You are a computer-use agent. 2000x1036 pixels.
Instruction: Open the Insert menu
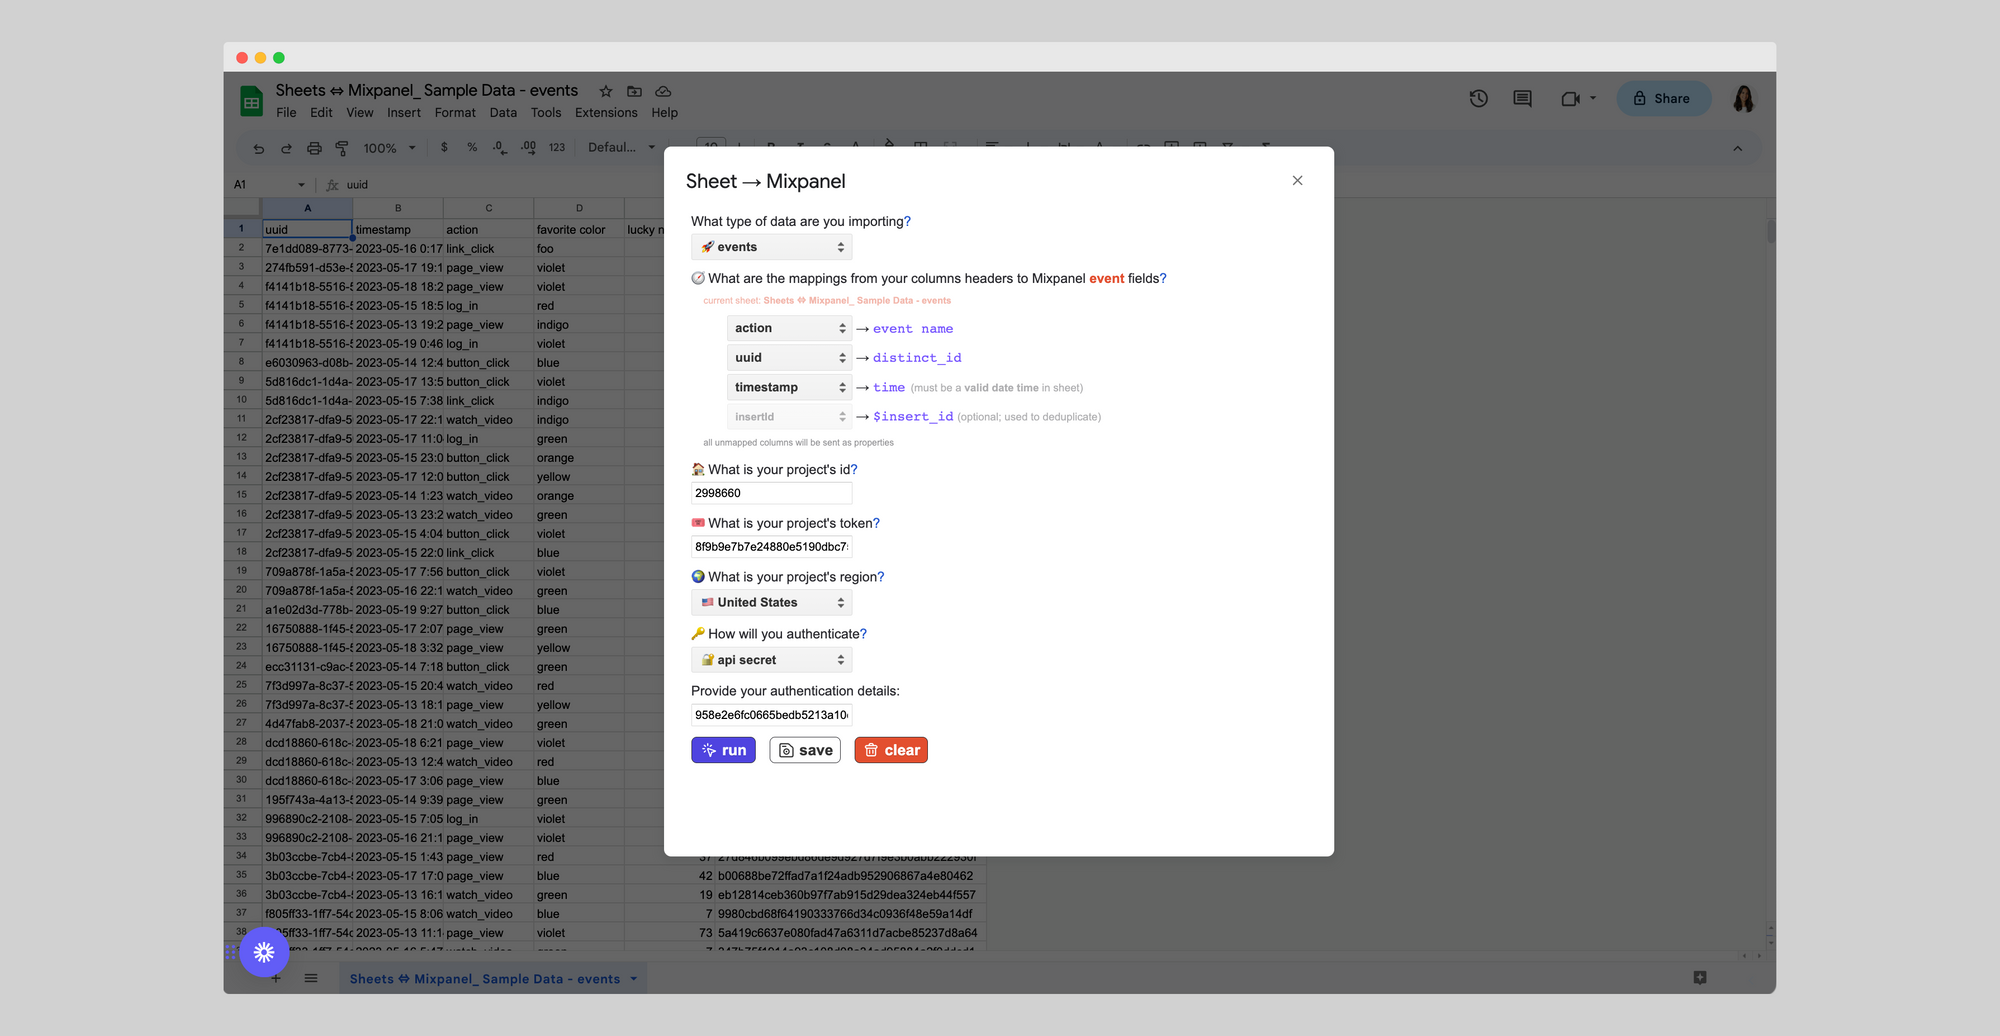[404, 113]
